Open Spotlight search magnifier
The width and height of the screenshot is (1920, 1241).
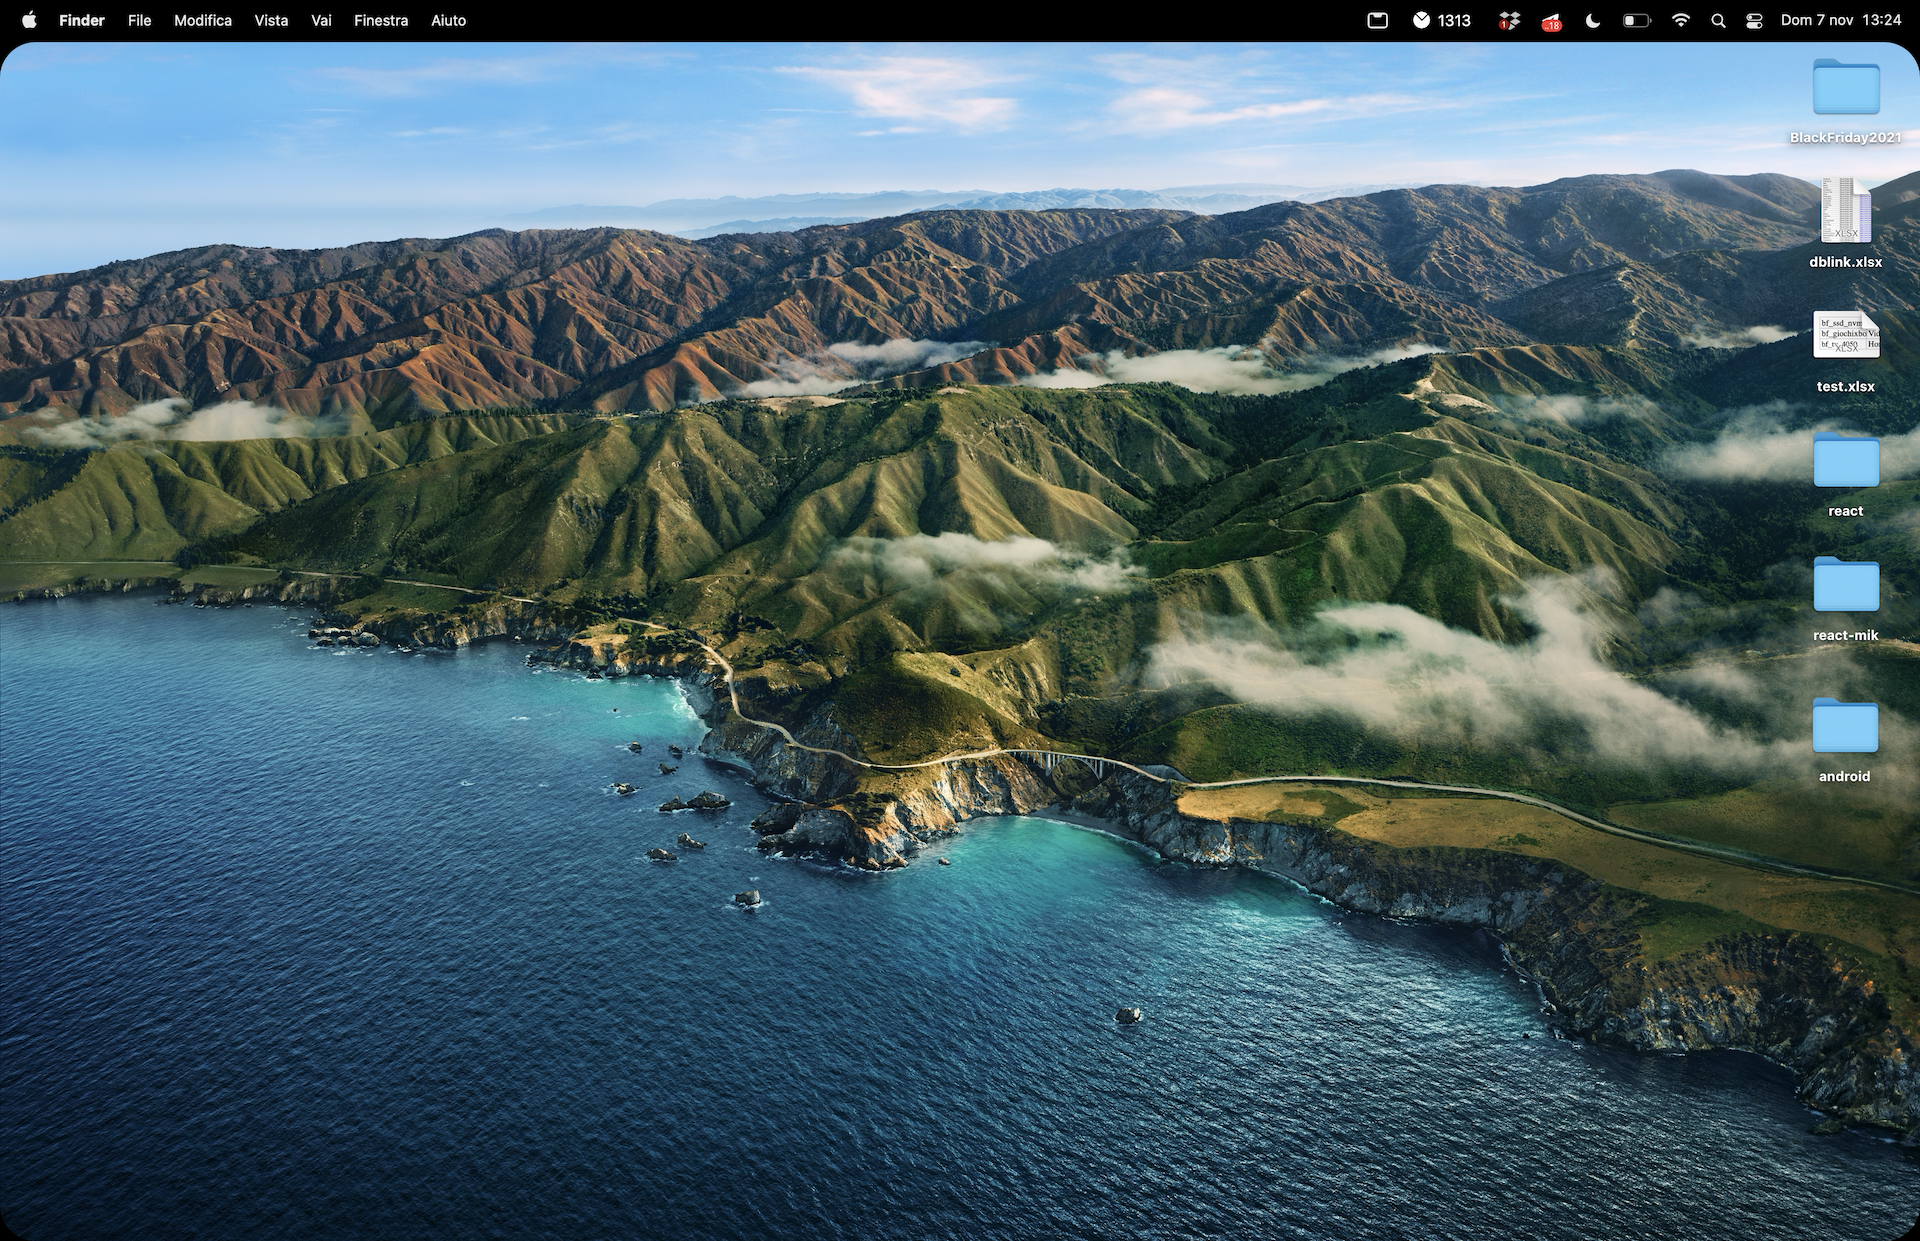click(1718, 20)
